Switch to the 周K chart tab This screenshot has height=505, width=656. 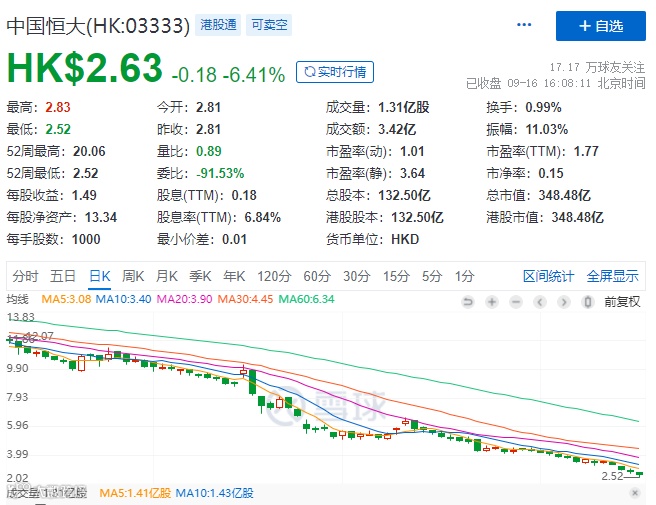pos(133,276)
